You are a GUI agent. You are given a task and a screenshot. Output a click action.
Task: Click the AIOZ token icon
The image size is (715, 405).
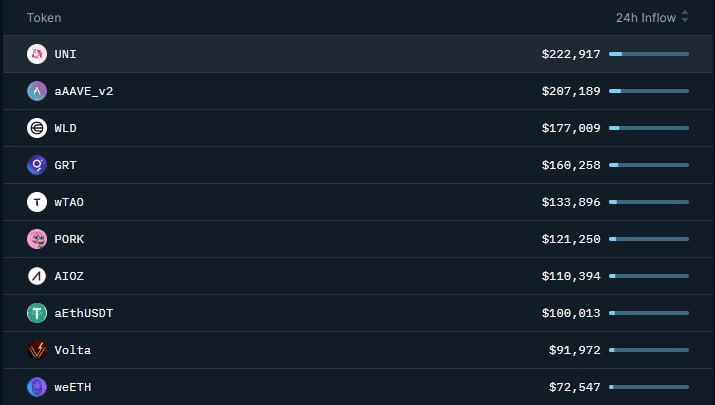tap(37, 276)
